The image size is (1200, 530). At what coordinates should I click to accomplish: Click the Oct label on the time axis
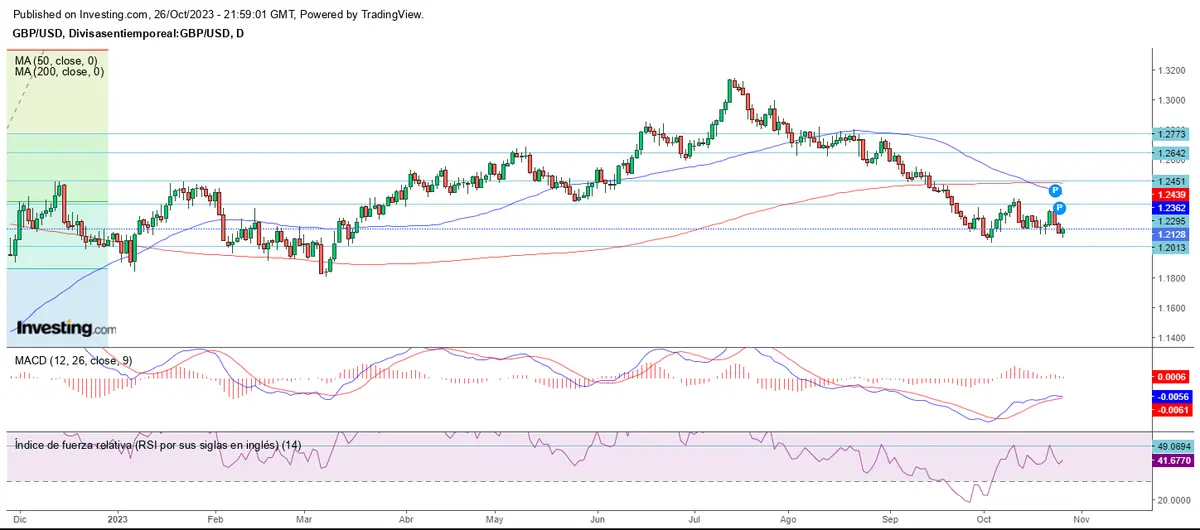[985, 520]
